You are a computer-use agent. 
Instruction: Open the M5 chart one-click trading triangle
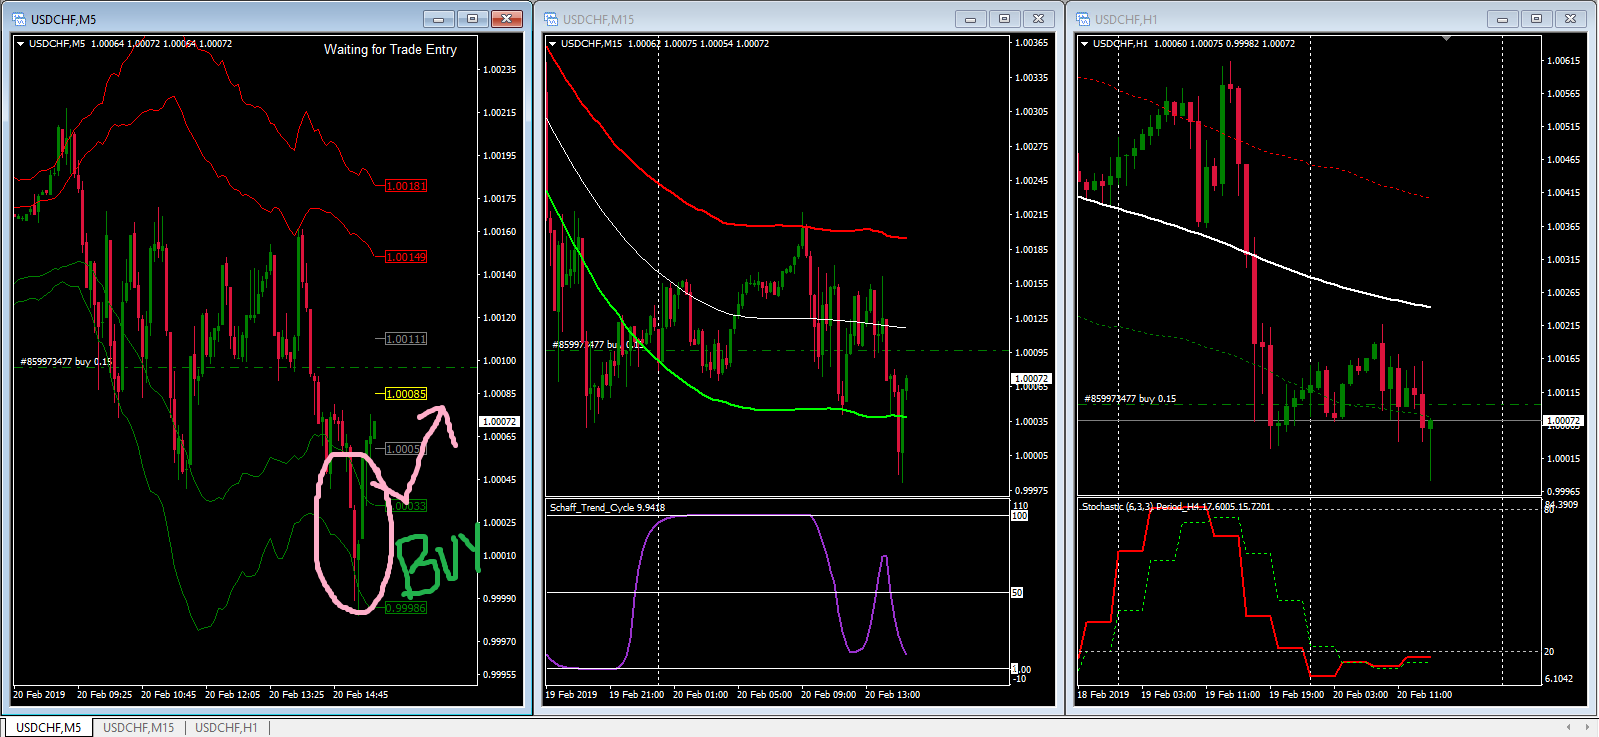20,44
